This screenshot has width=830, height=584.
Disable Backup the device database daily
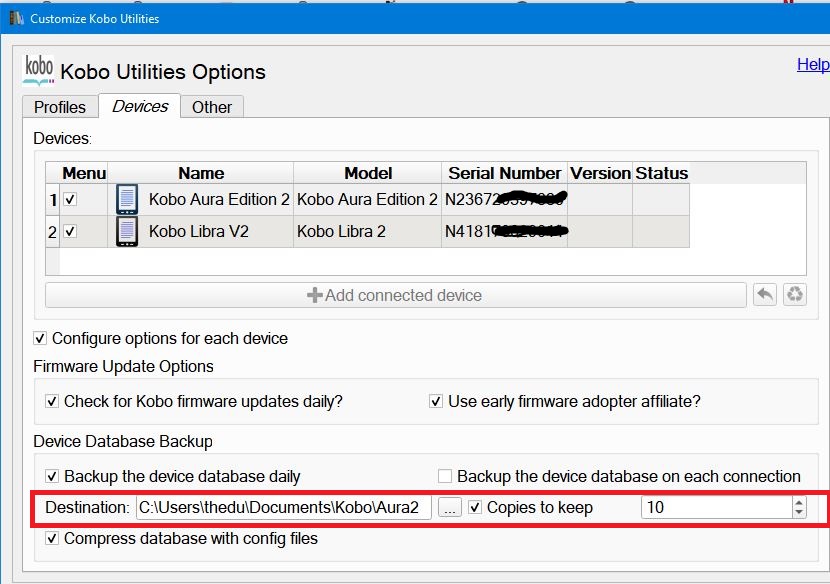pos(52,476)
